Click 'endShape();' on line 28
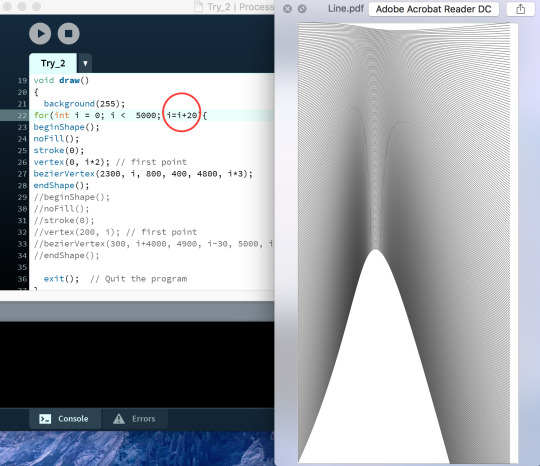The height and width of the screenshot is (466, 540). [61, 186]
